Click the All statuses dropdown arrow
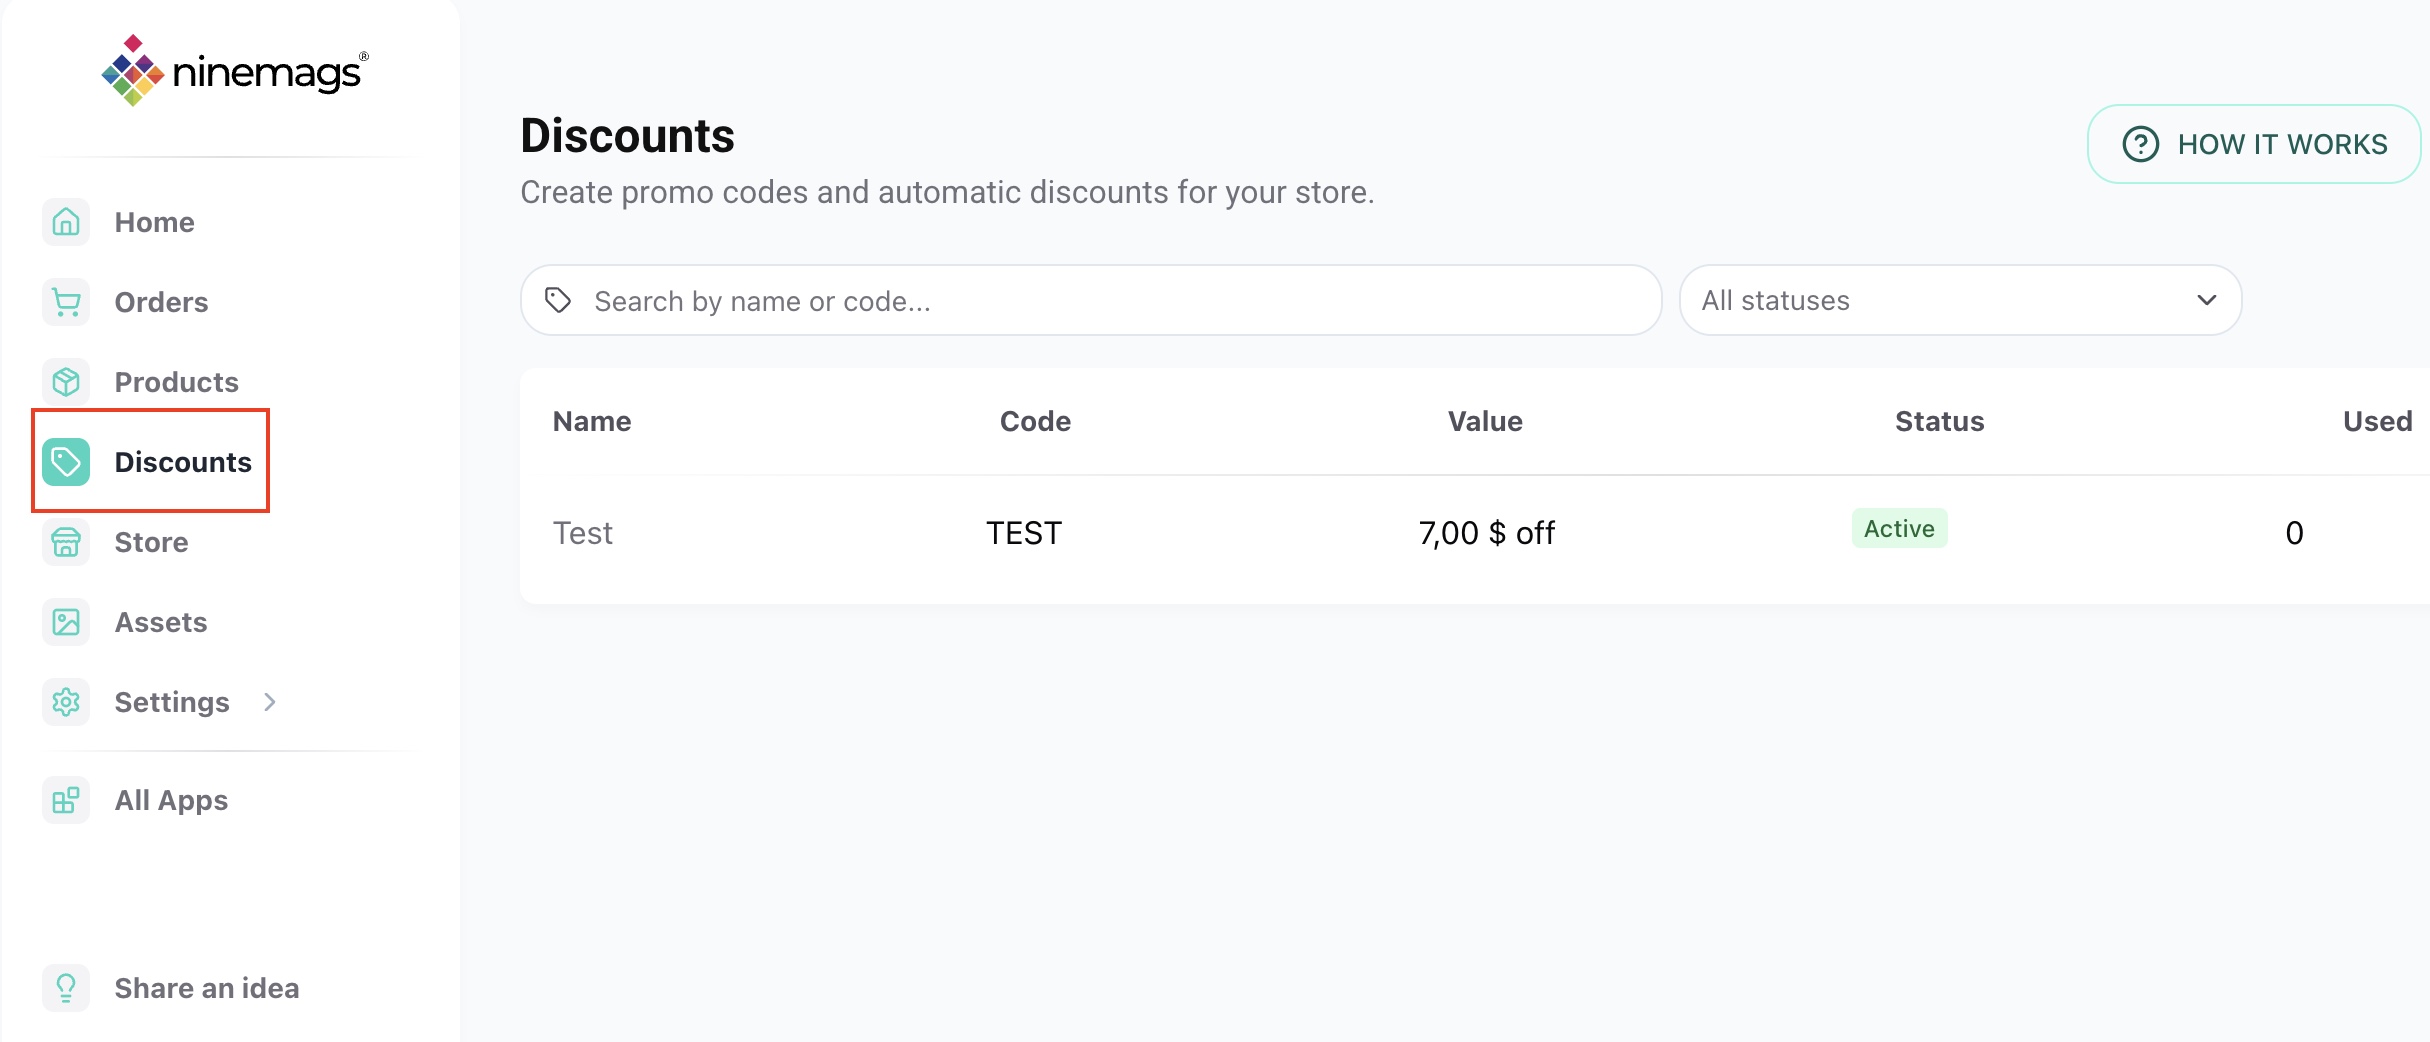Viewport: 2430px width, 1042px height. tap(2206, 300)
